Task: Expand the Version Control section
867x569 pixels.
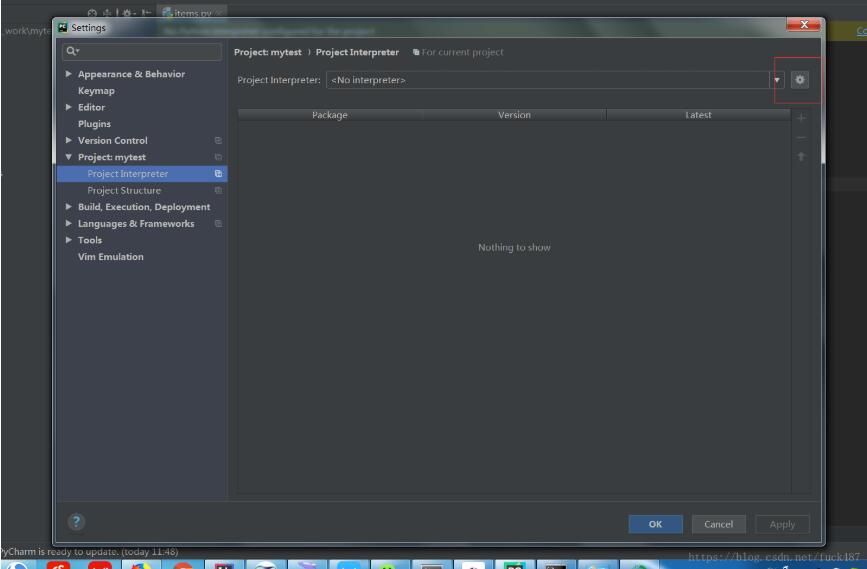Action: click(69, 140)
